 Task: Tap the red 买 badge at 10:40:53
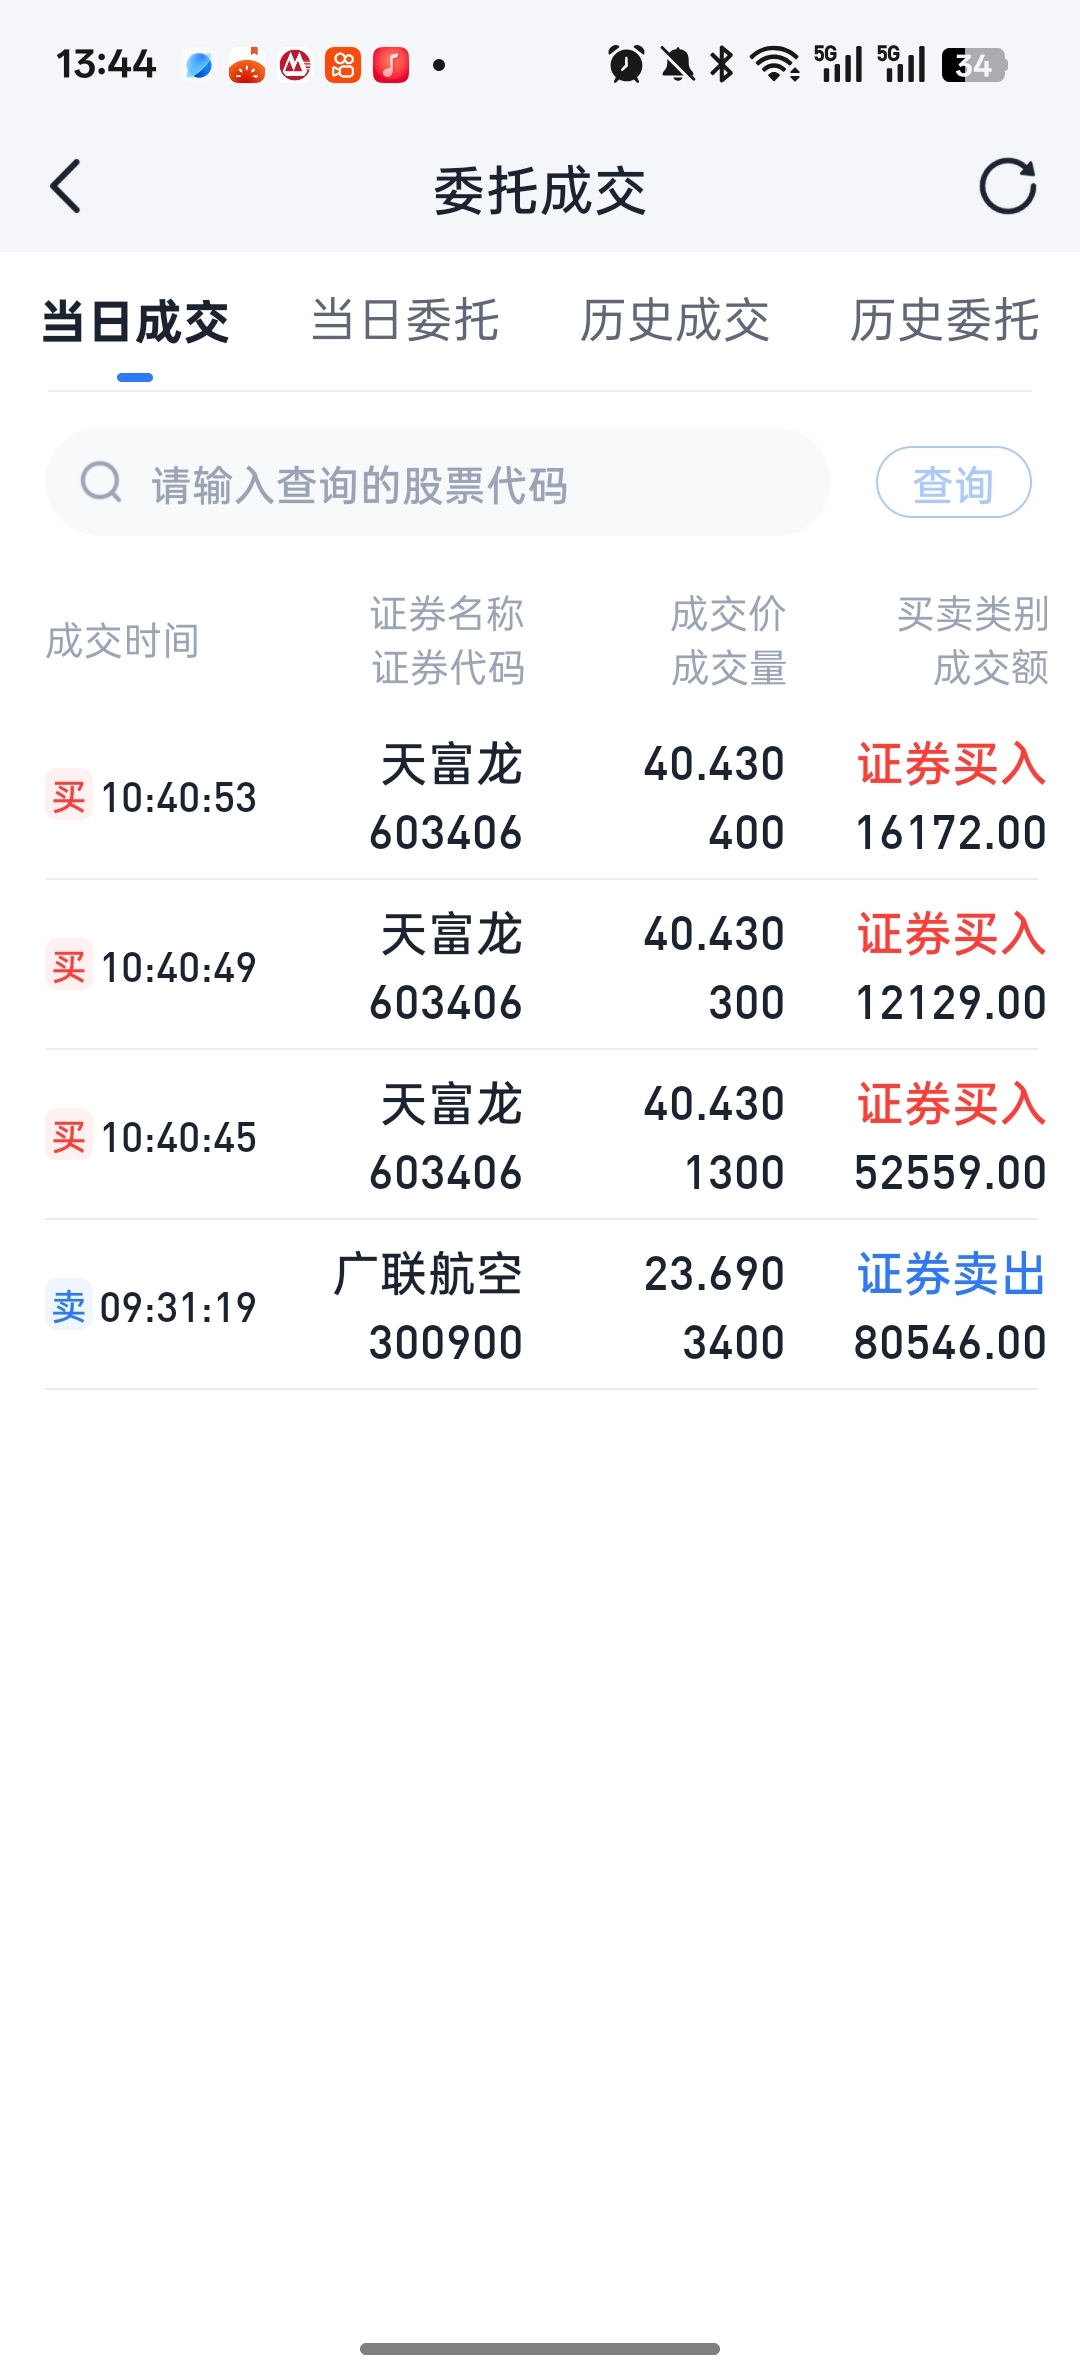point(69,796)
